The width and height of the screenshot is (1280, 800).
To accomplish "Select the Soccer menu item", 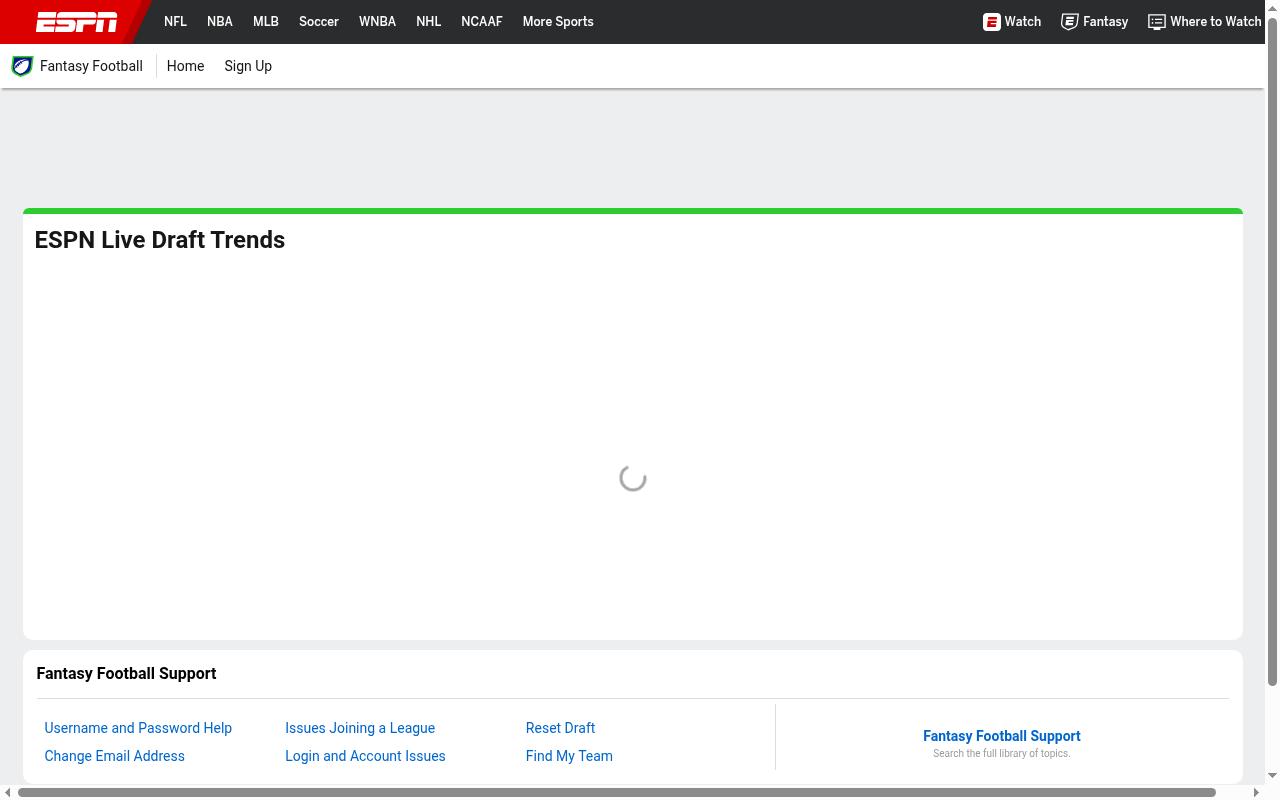I will point(319,21).
